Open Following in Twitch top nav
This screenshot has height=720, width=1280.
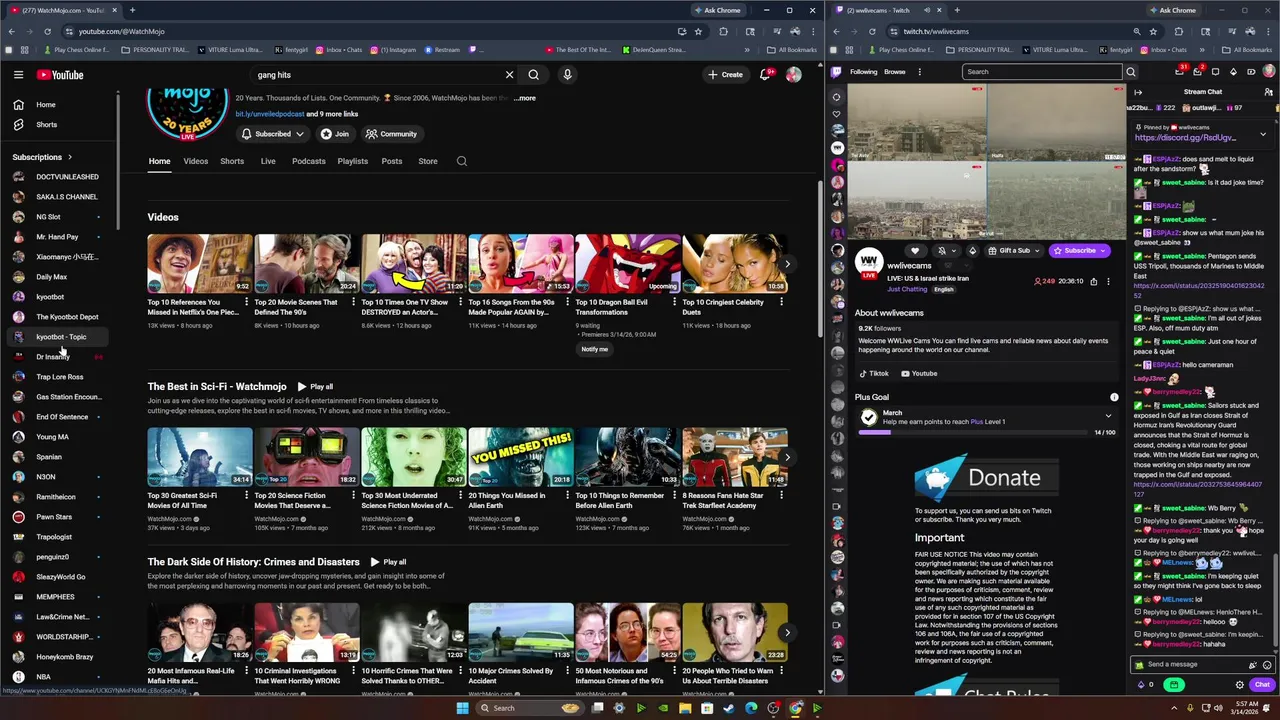863,72
